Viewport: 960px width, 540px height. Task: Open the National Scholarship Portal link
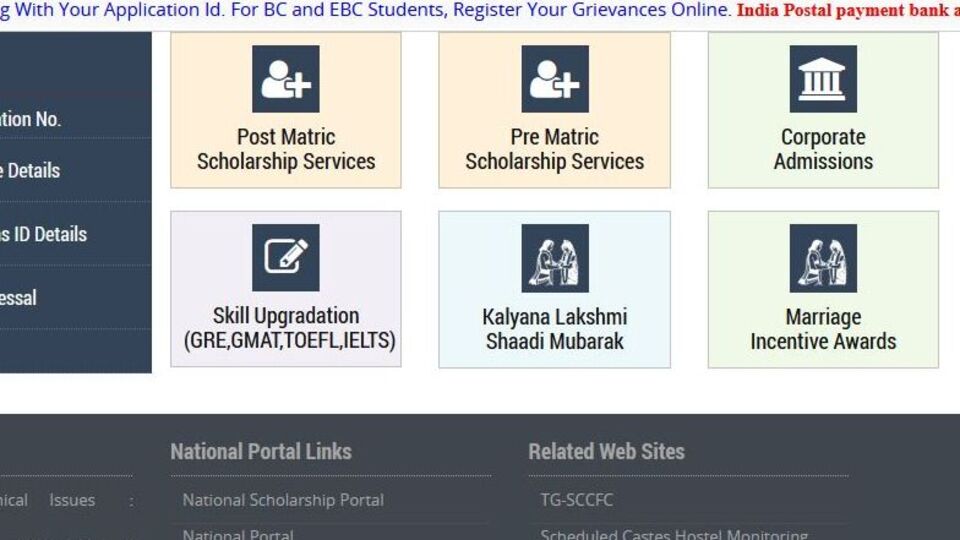click(x=283, y=500)
